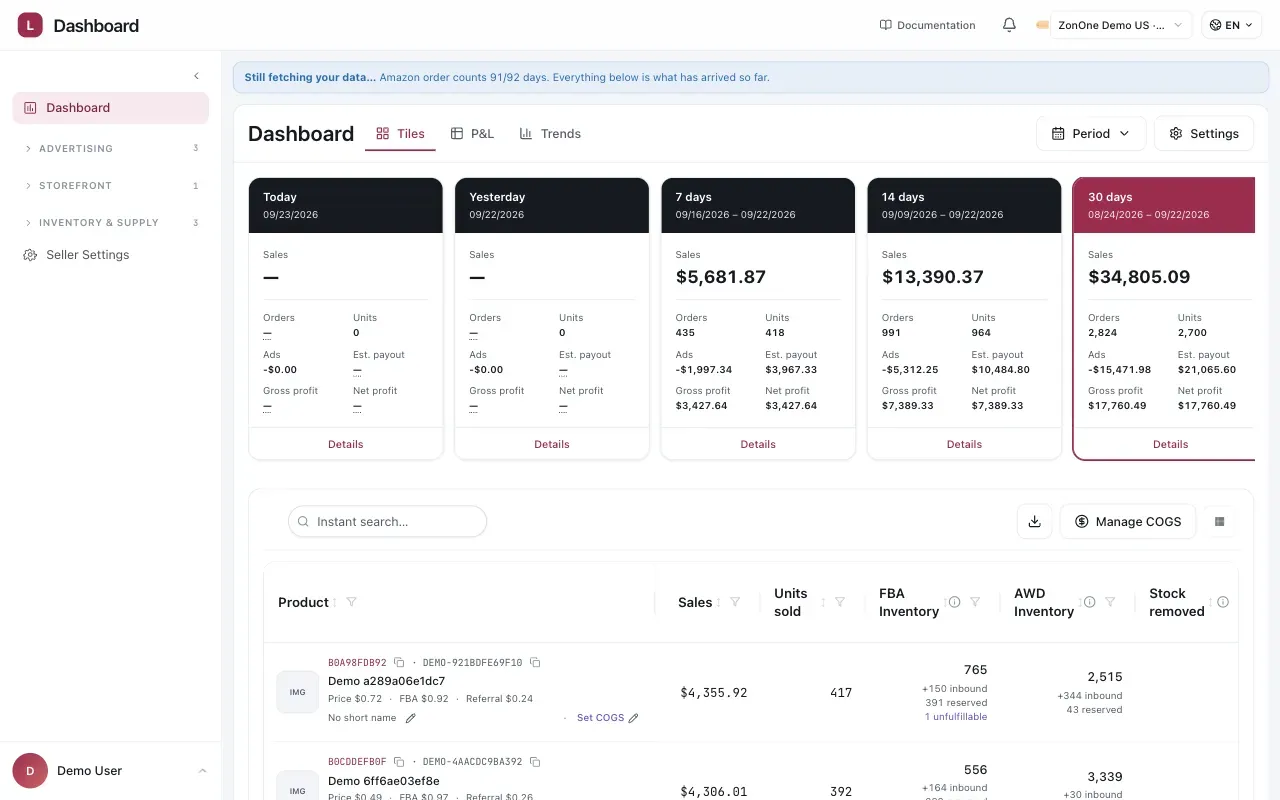Sort by the Units sold column

tap(824, 602)
